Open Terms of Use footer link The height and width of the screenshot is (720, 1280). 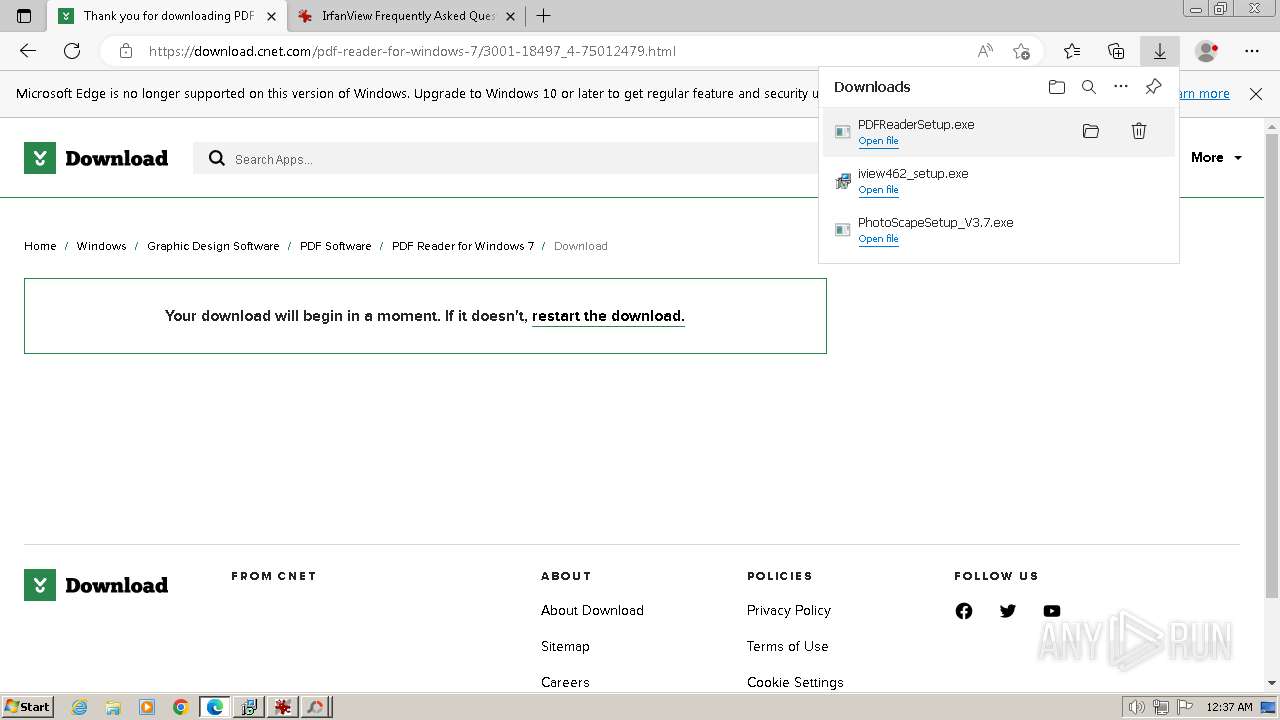[787, 647]
